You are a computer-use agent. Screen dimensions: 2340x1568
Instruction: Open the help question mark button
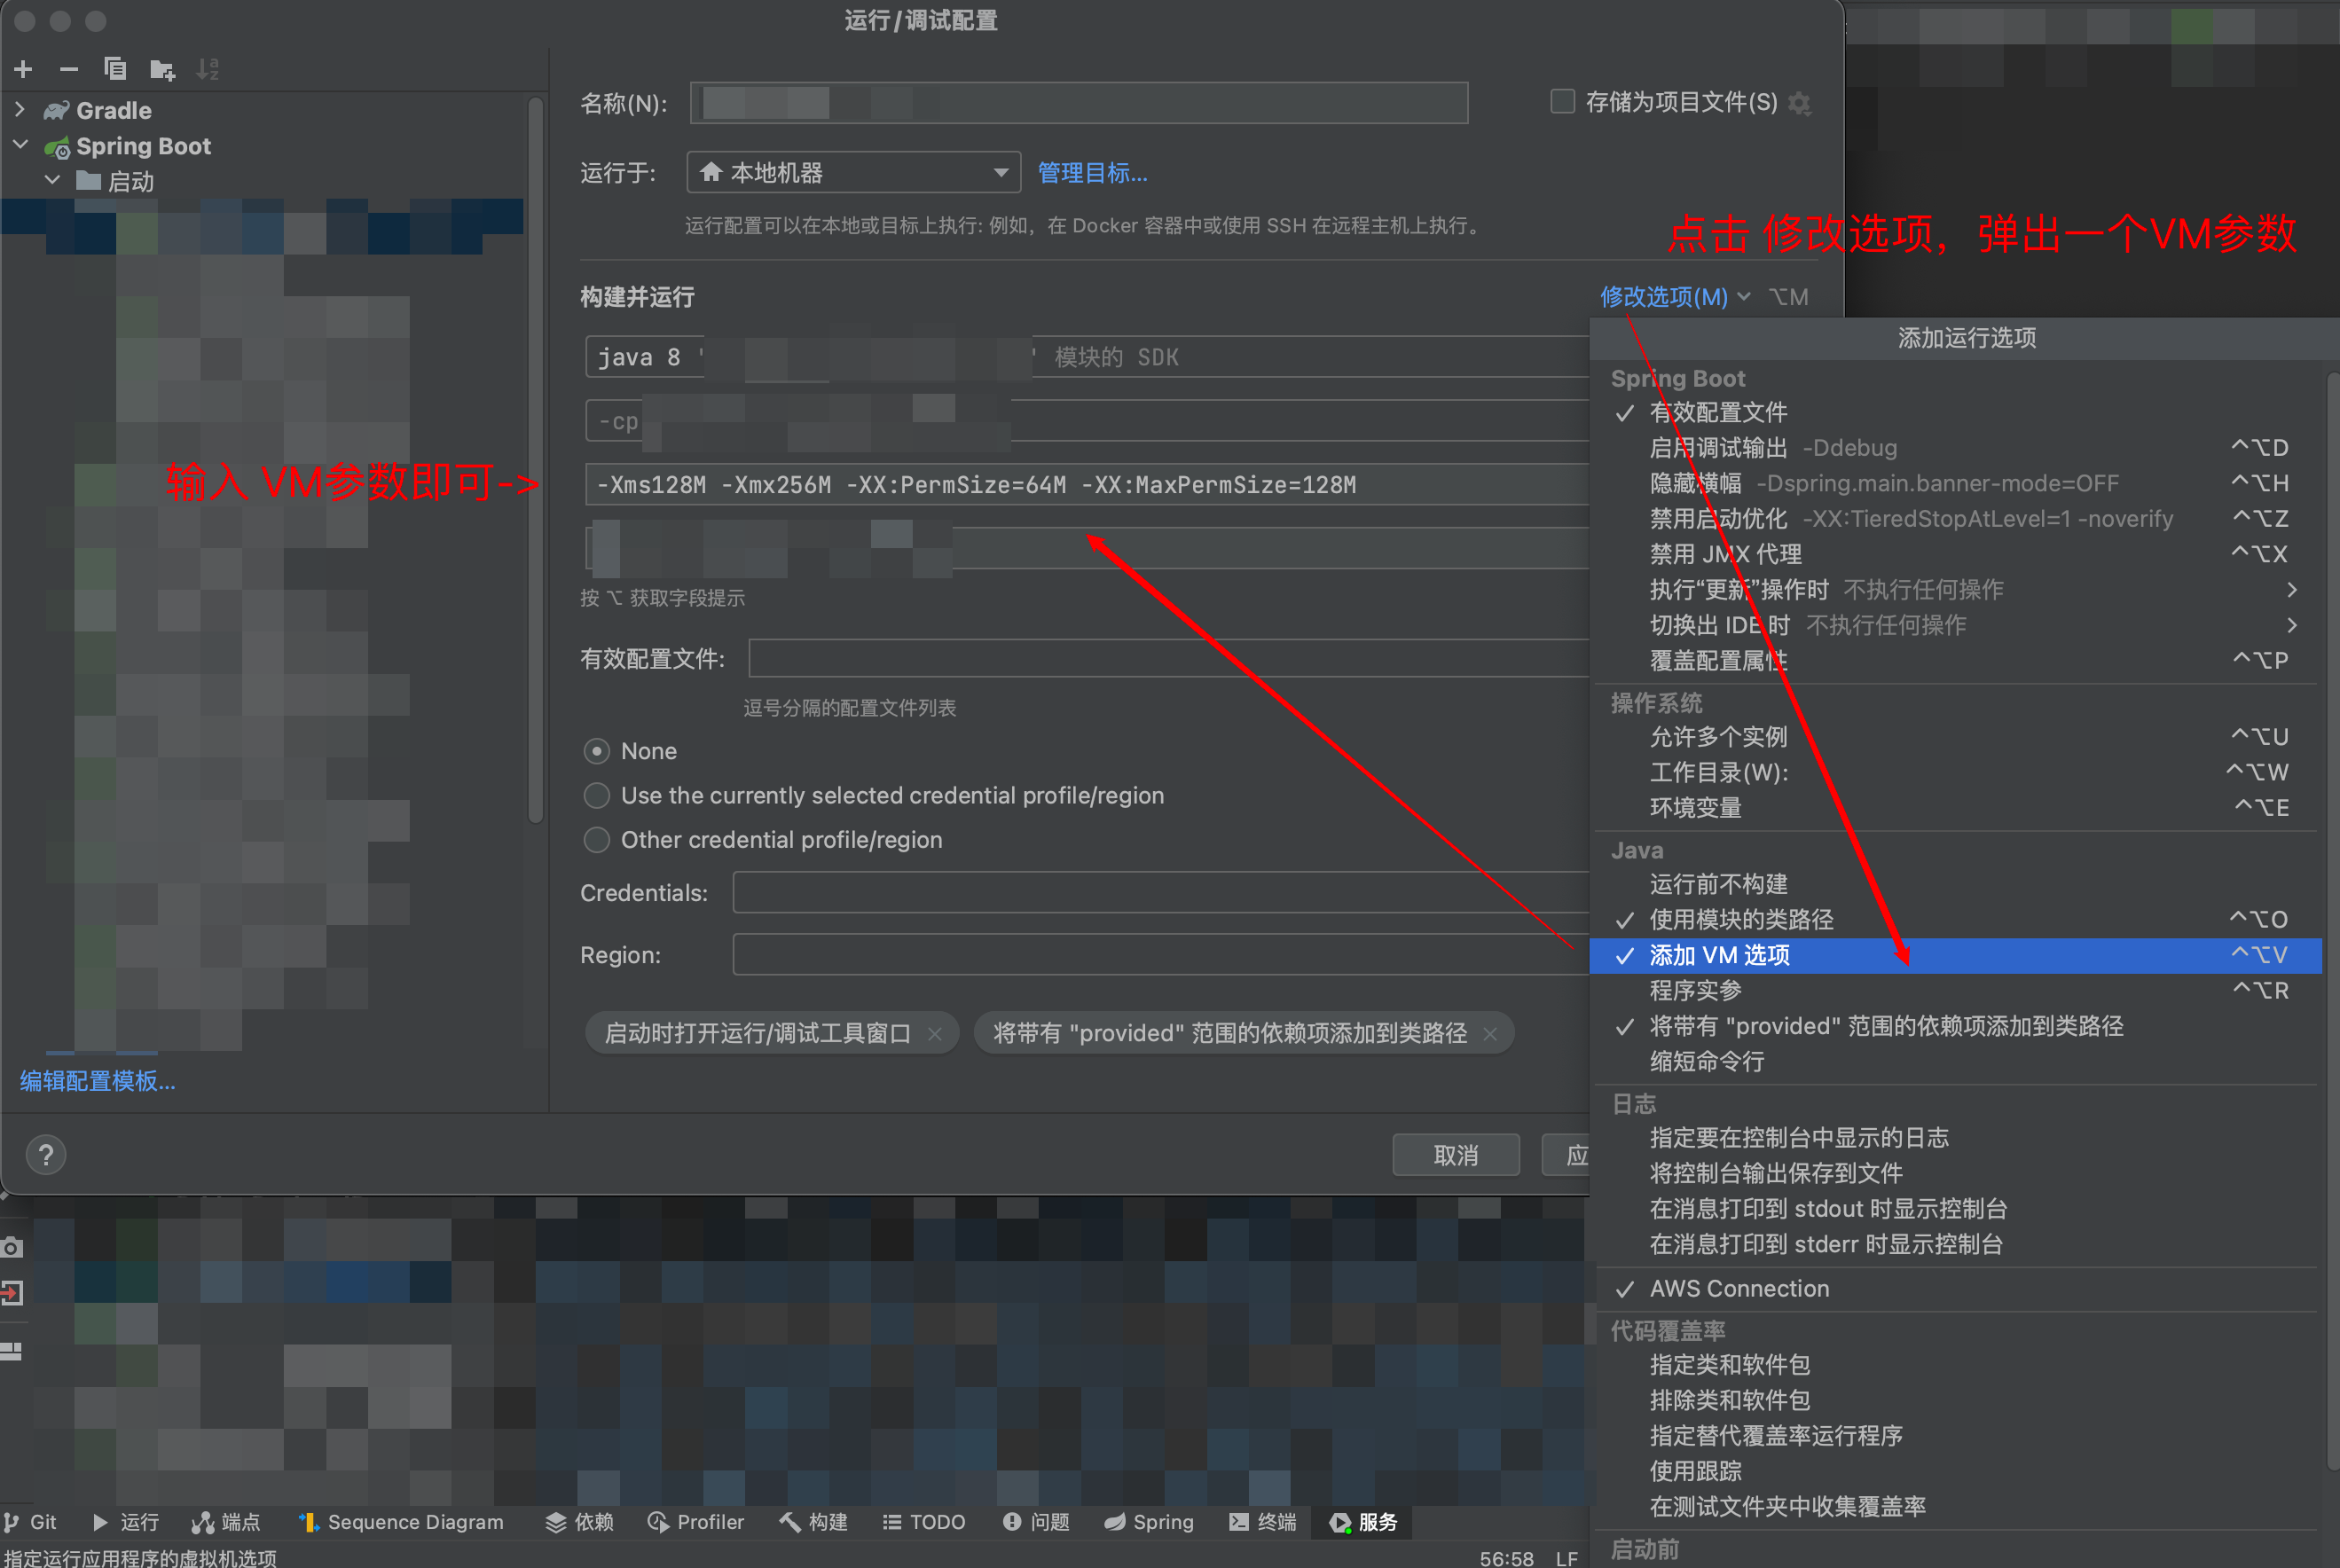pos(45,1155)
